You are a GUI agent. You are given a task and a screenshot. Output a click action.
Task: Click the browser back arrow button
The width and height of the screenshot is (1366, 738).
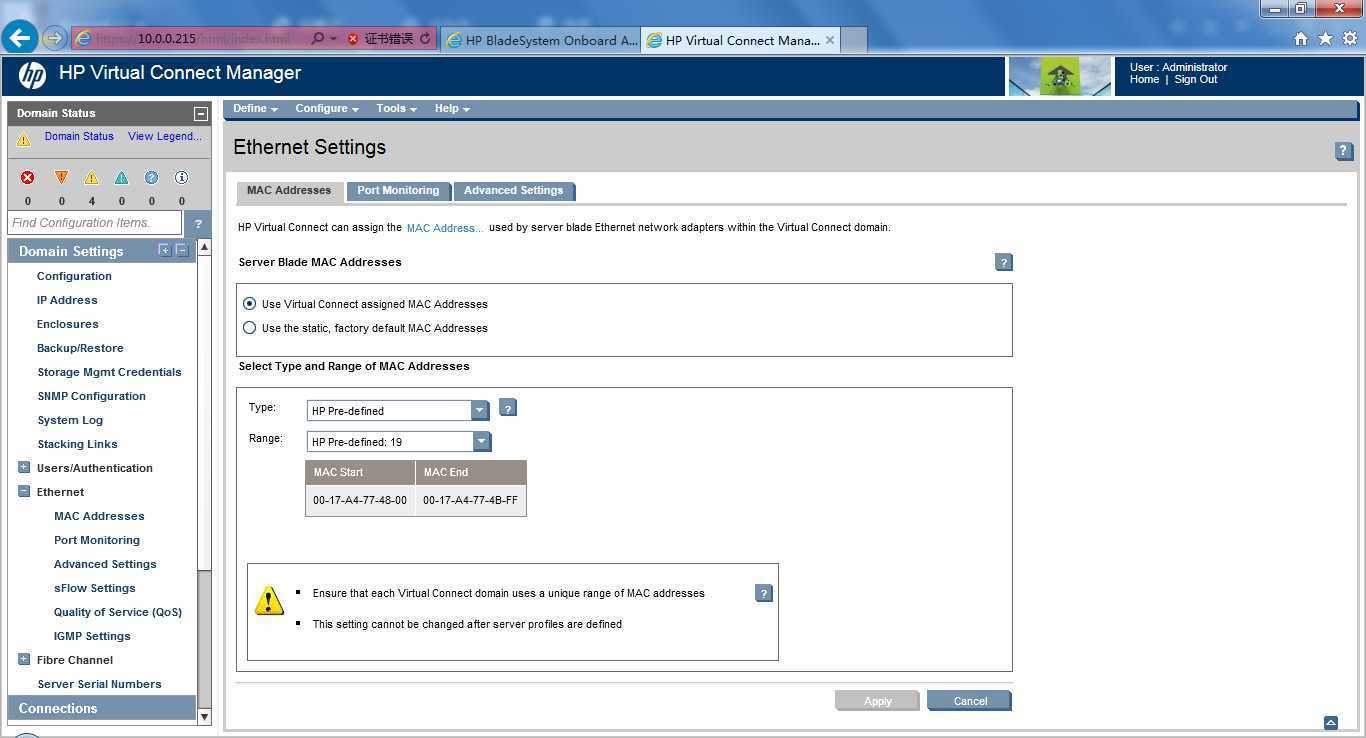[x=20, y=39]
